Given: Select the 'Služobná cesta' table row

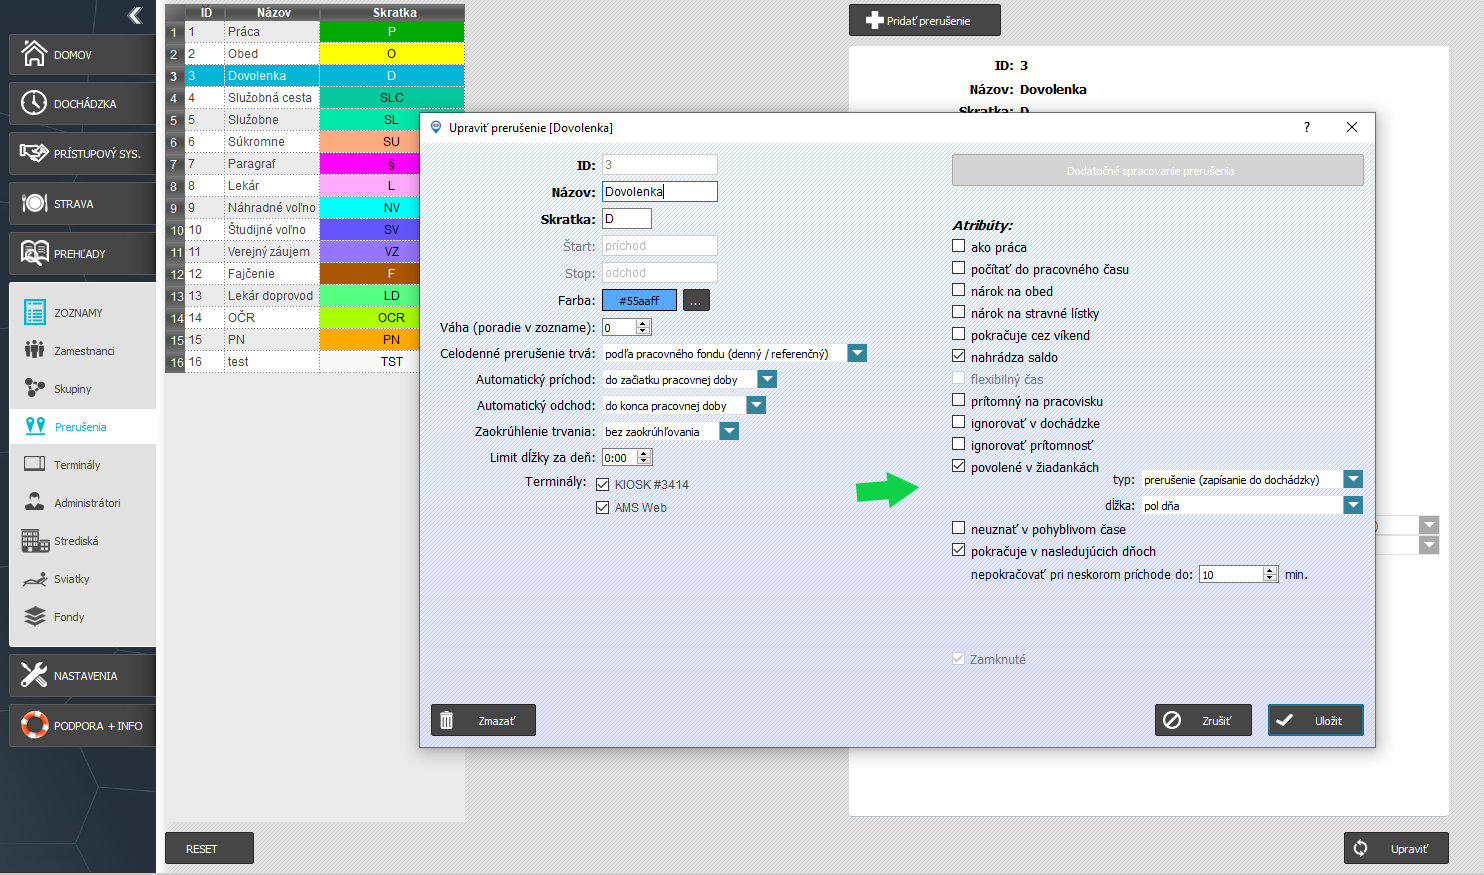Looking at the screenshot, I should (315, 98).
